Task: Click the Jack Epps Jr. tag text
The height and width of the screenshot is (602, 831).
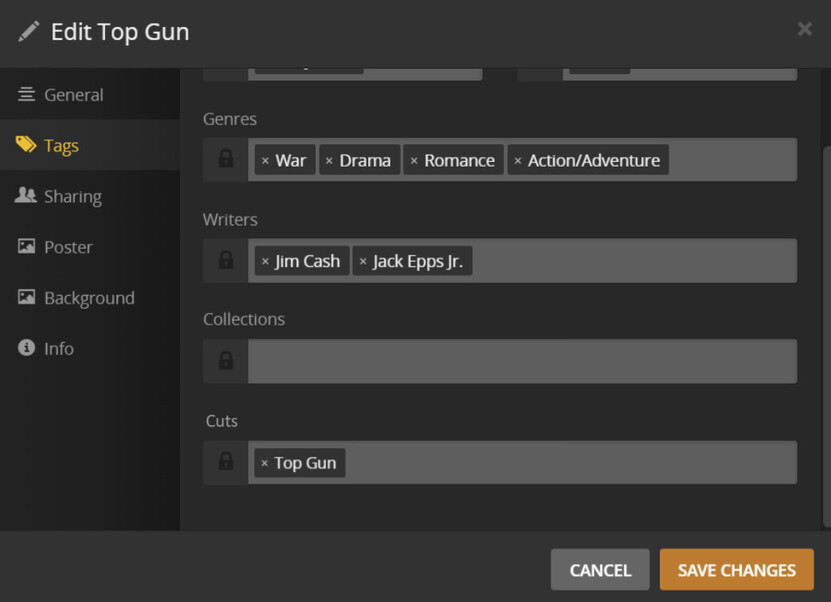Action: click(418, 261)
